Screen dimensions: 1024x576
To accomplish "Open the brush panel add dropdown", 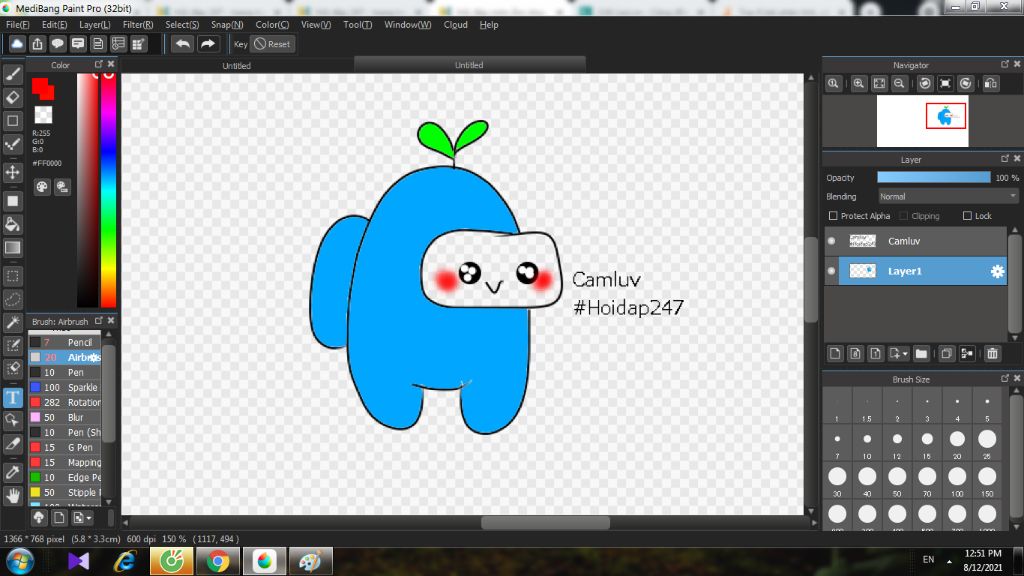I will tap(82, 518).
